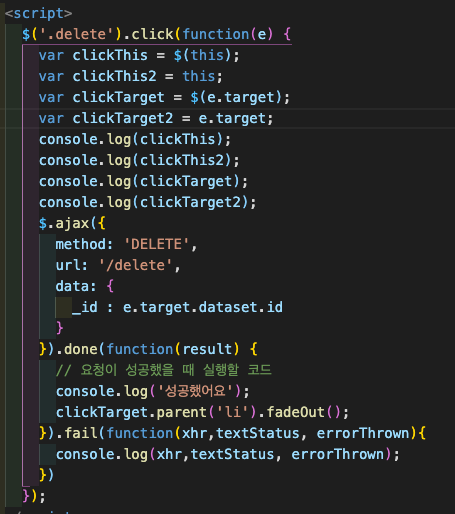Click the 'DELETE' method string
The height and width of the screenshot is (514, 455).
point(156,244)
